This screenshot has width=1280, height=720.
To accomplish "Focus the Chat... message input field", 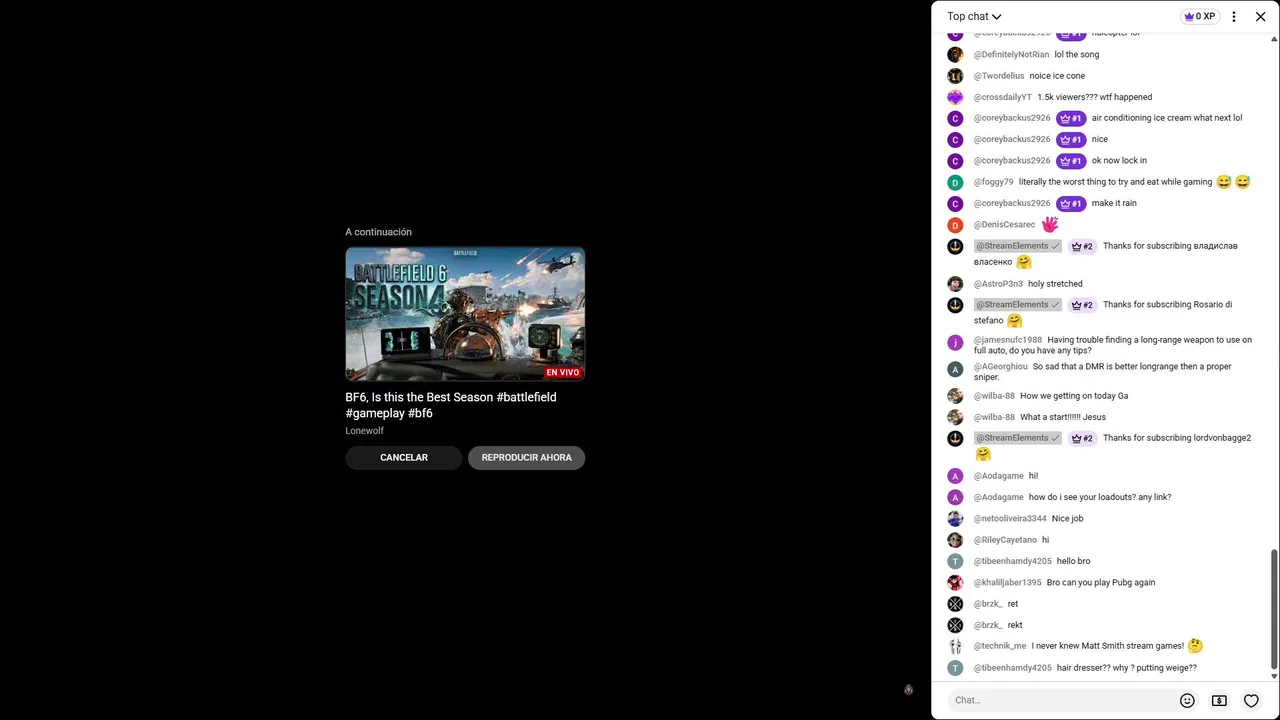I will coord(1060,700).
